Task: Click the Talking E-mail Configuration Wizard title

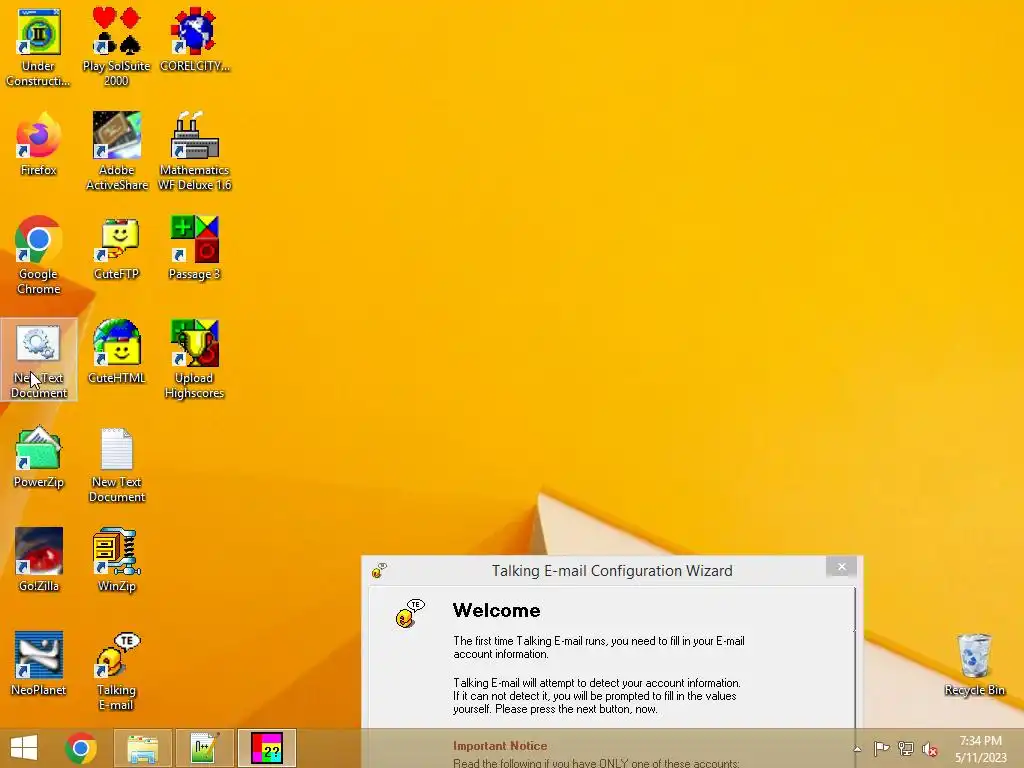Action: coord(612,571)
